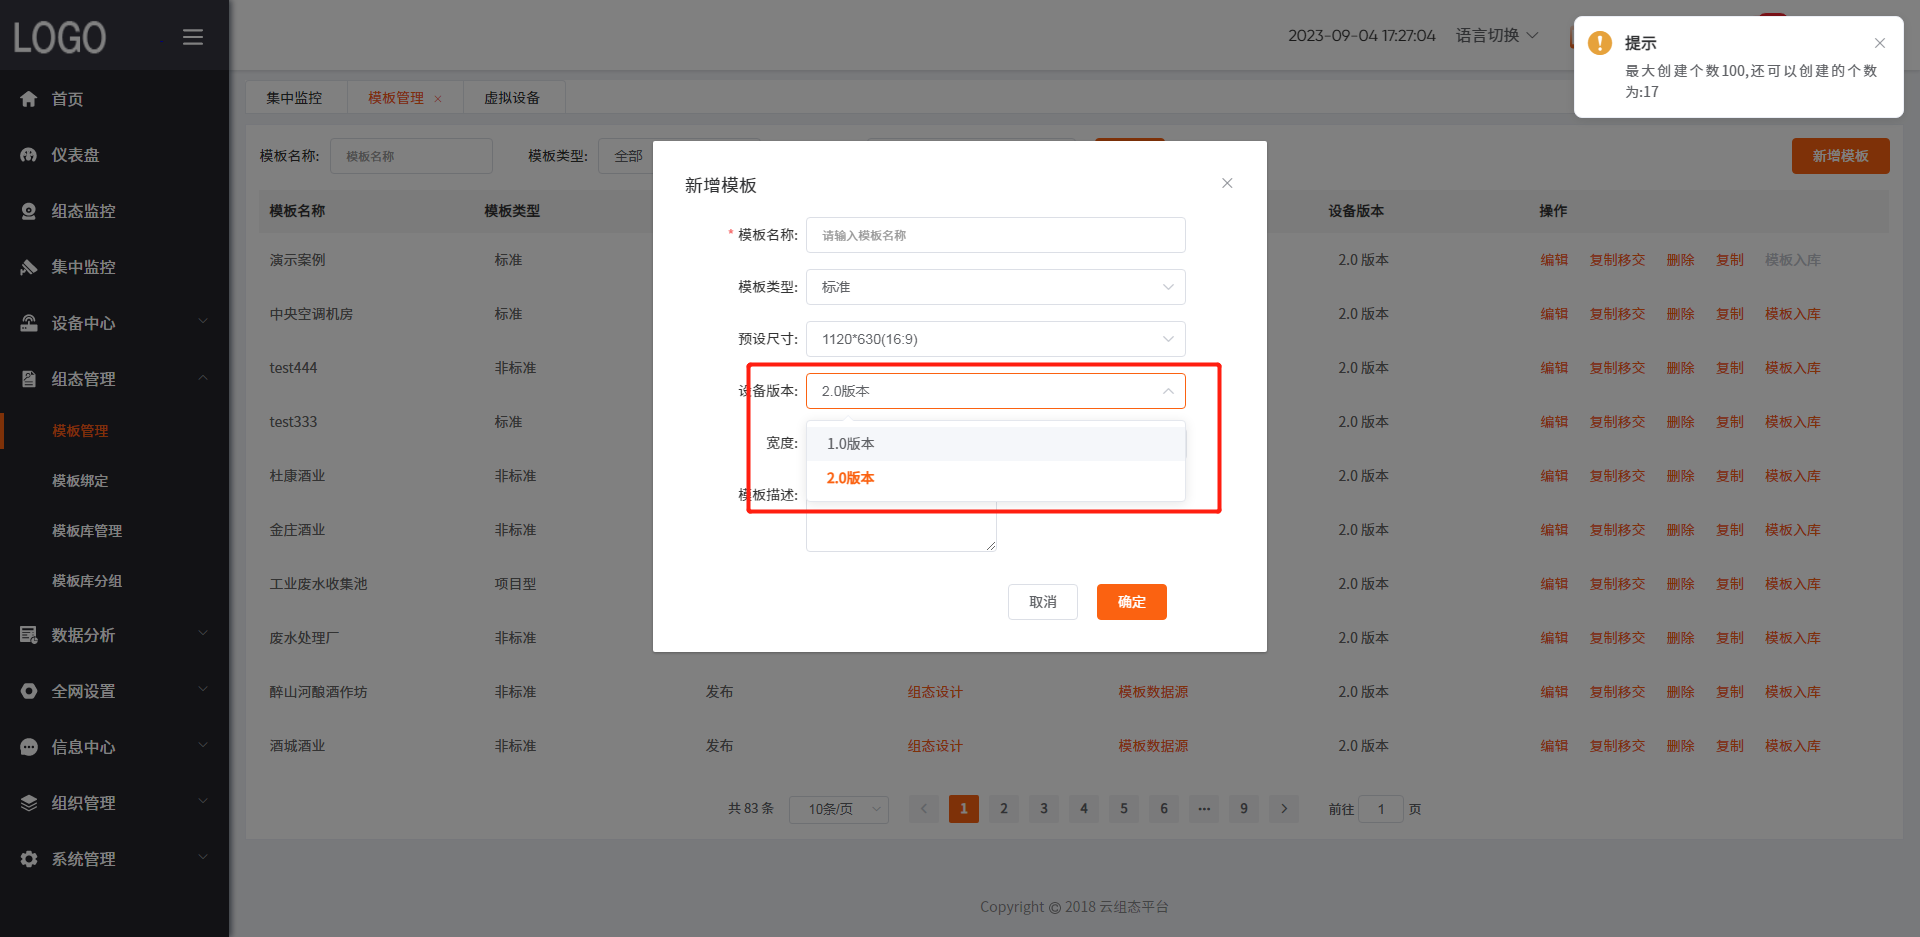
Task: Switch to the 模板管理 tab
Action: coord(396,98)
